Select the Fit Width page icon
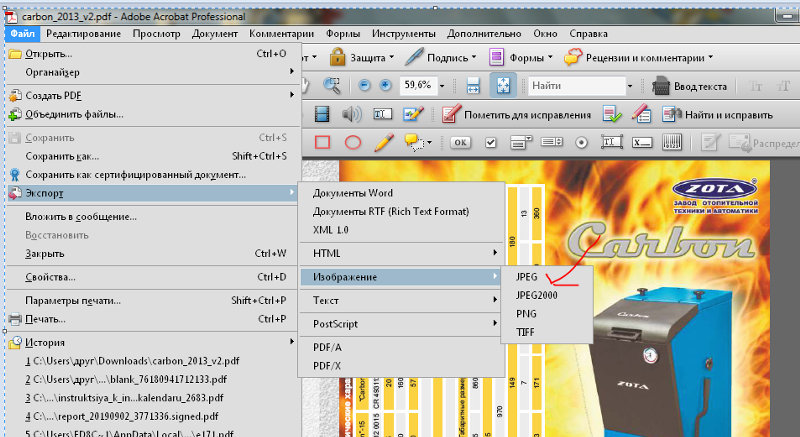The width and height of the screenshot is (800, 437). point(473,86)
